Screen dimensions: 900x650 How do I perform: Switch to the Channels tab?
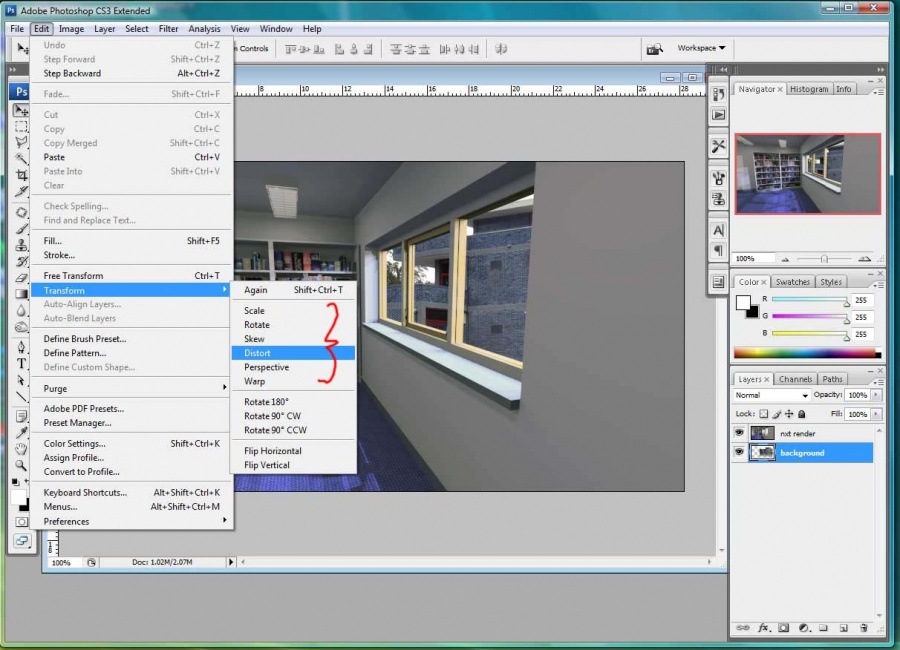tap(795, 379)
